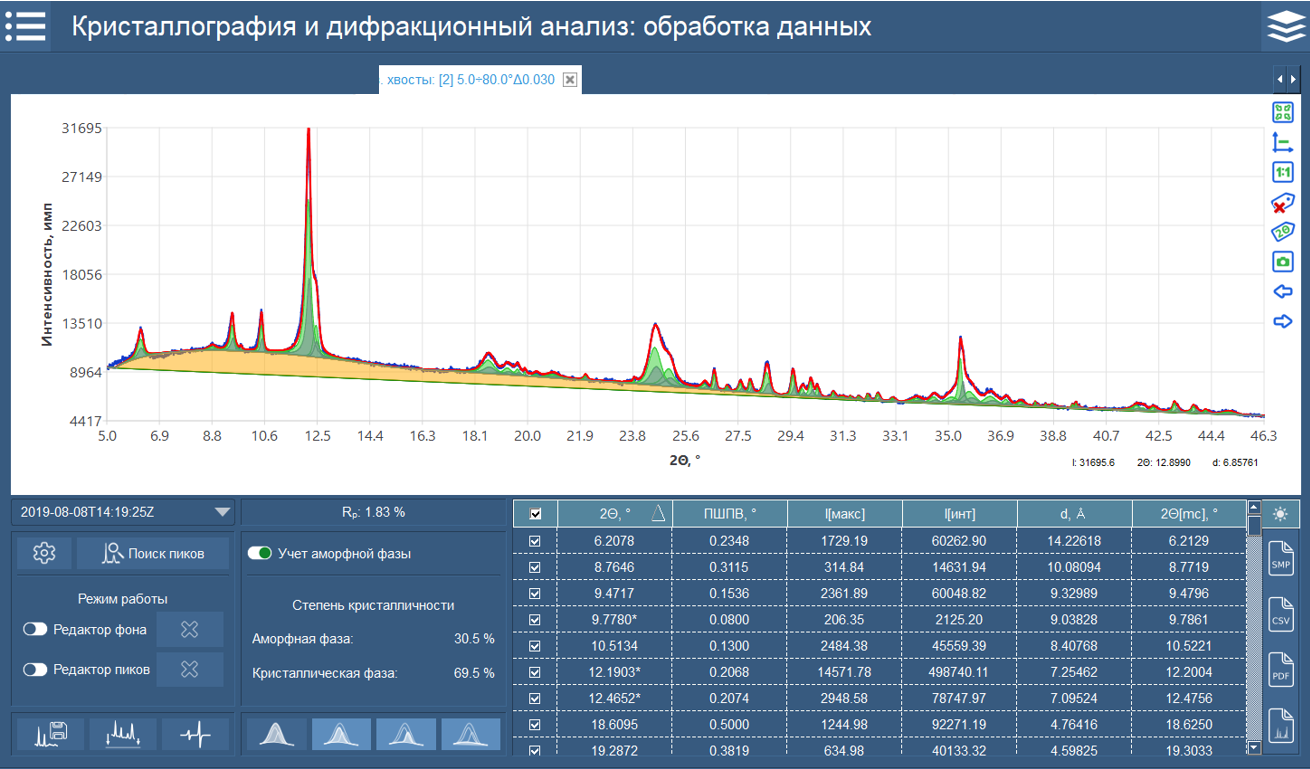Open the hamburger menu top left
This screenshot has height=769, width=1310.
(x=26, y=27)
